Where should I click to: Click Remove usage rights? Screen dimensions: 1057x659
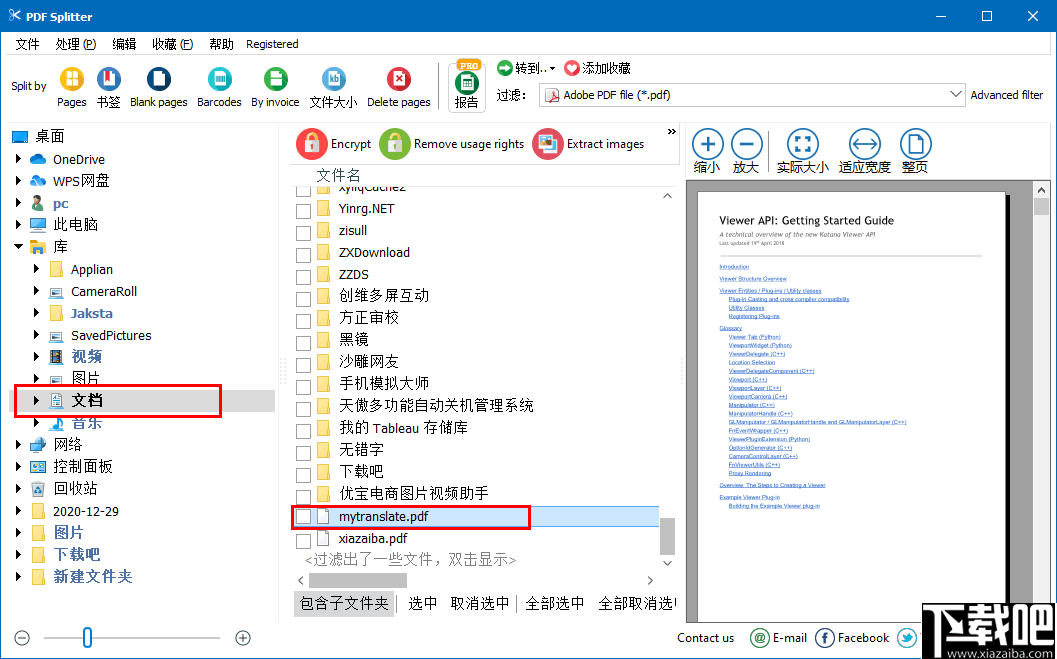[x=452, y=144]
